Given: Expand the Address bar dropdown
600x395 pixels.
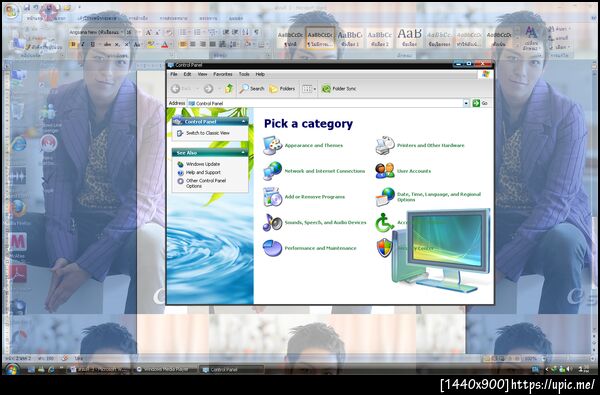Looking at the screenshot, I should pyautogui.click(x=466, y=103).
